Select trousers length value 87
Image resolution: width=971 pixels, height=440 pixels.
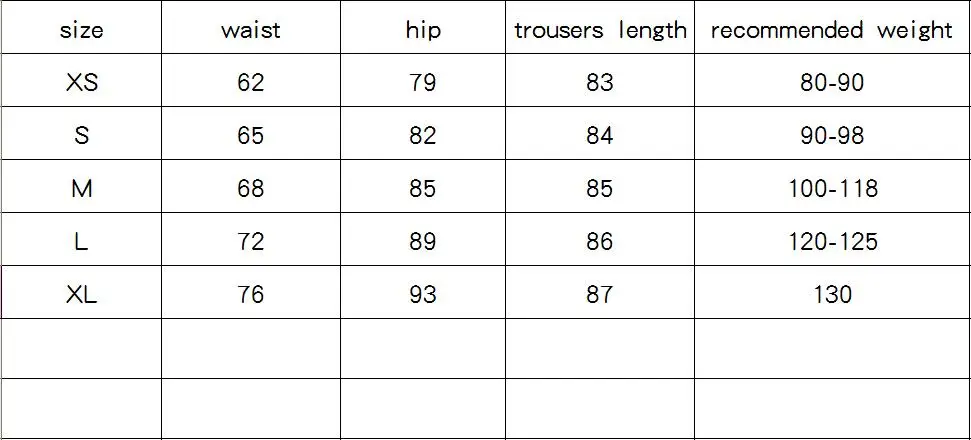[600, 293]
